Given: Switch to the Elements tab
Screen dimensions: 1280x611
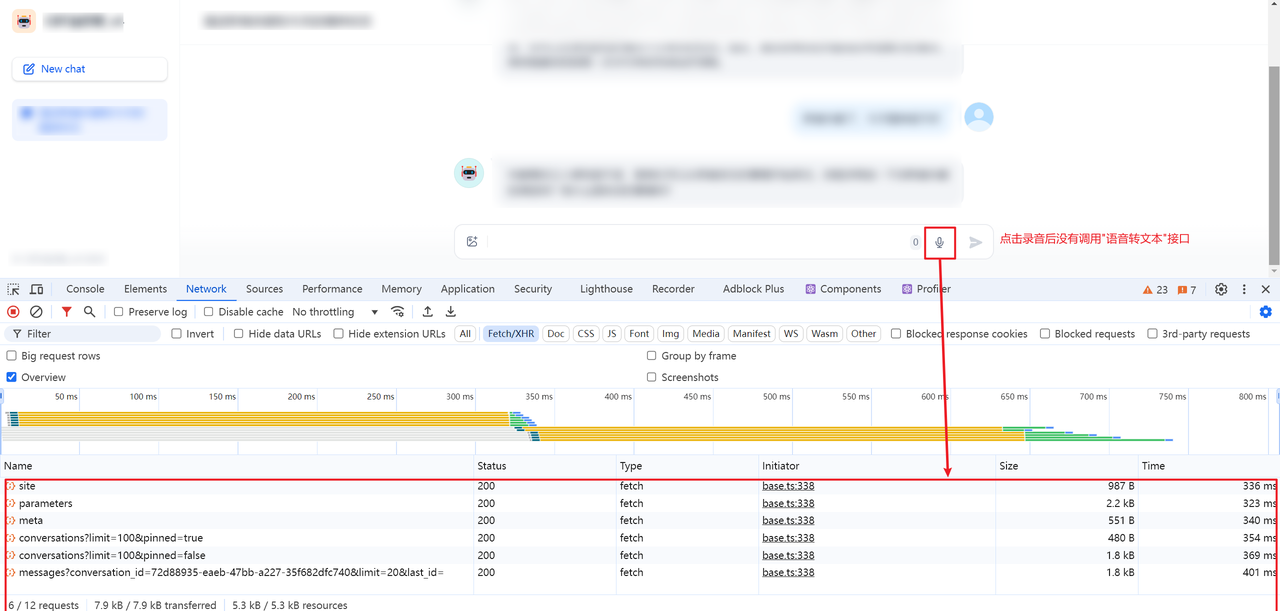Looking at the screenshot, I should [146, 289].
